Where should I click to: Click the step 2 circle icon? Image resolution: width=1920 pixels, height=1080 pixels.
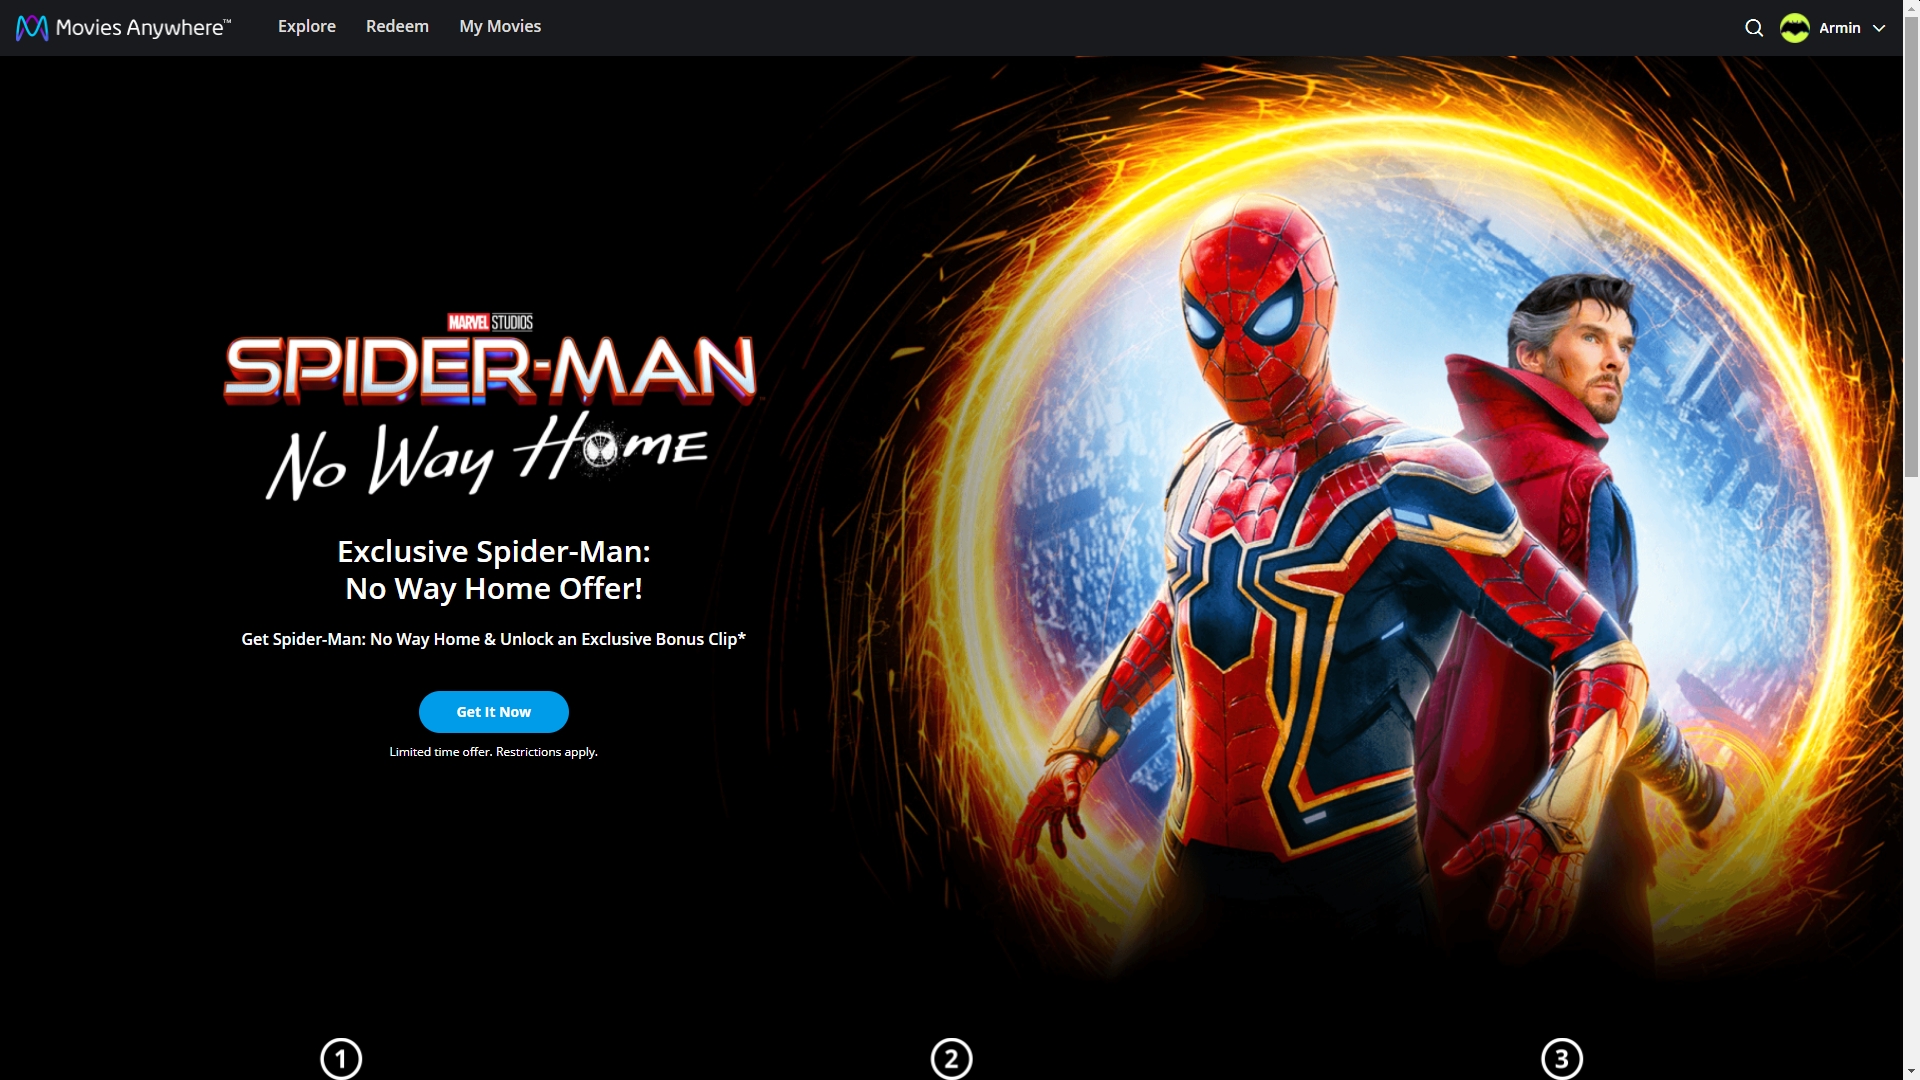click(x=951, y=1058)
